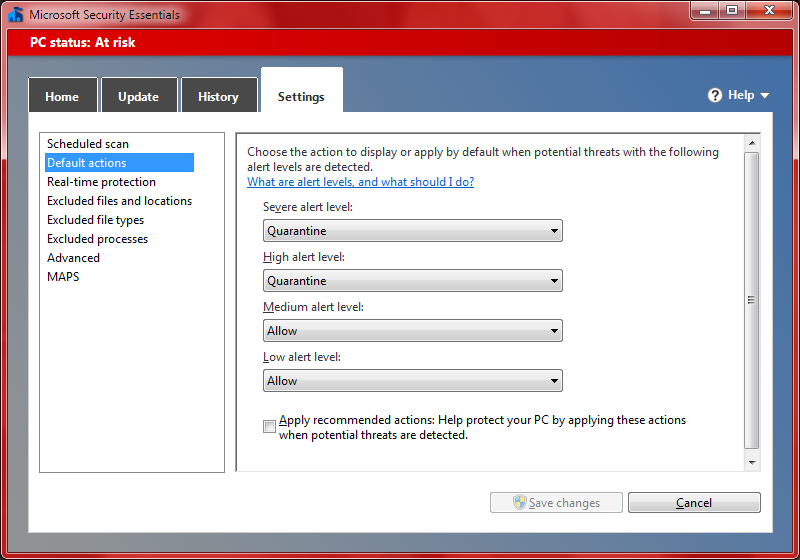The width and height of the screenshot is (800, 560).
Task: Select Default actions in settings list
Action: [119, 163]
